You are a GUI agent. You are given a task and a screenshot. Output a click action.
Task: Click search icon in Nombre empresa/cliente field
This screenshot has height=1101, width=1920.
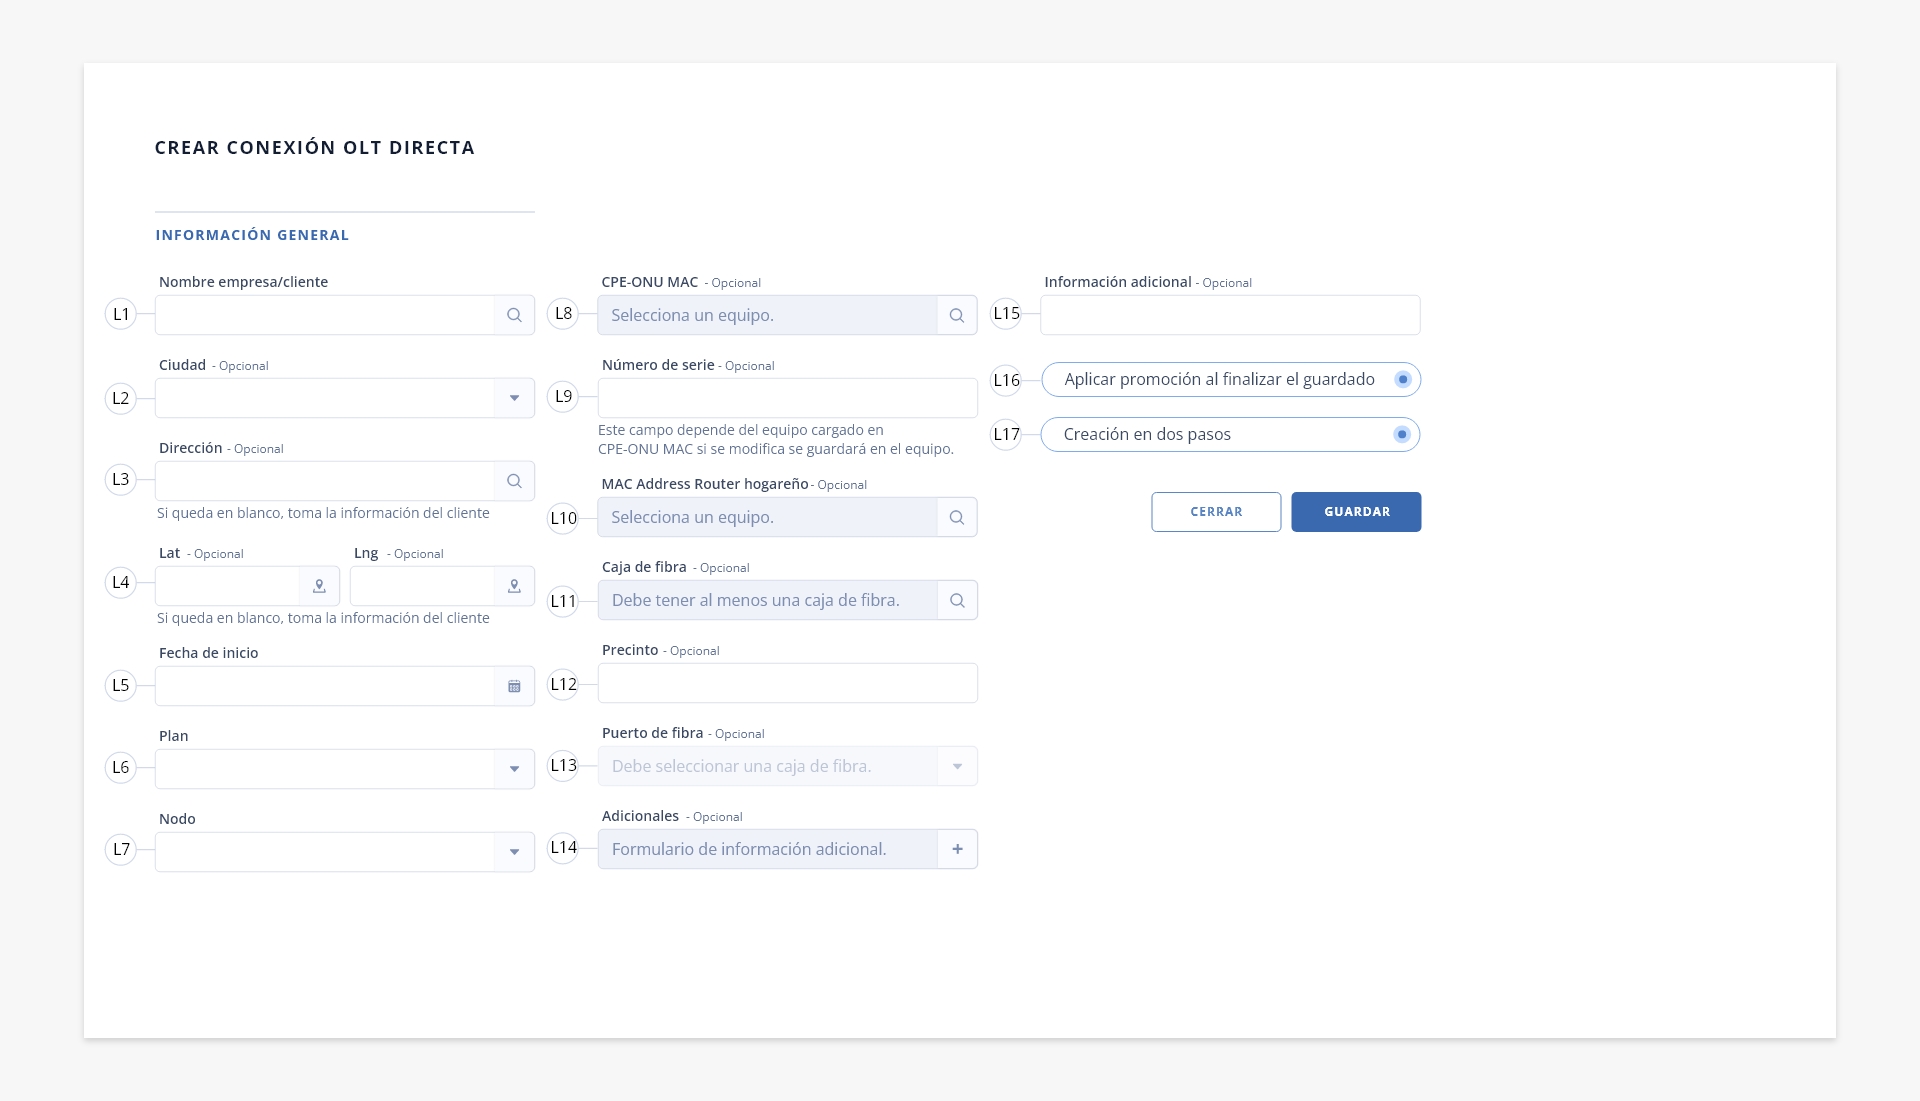[514, 315]
